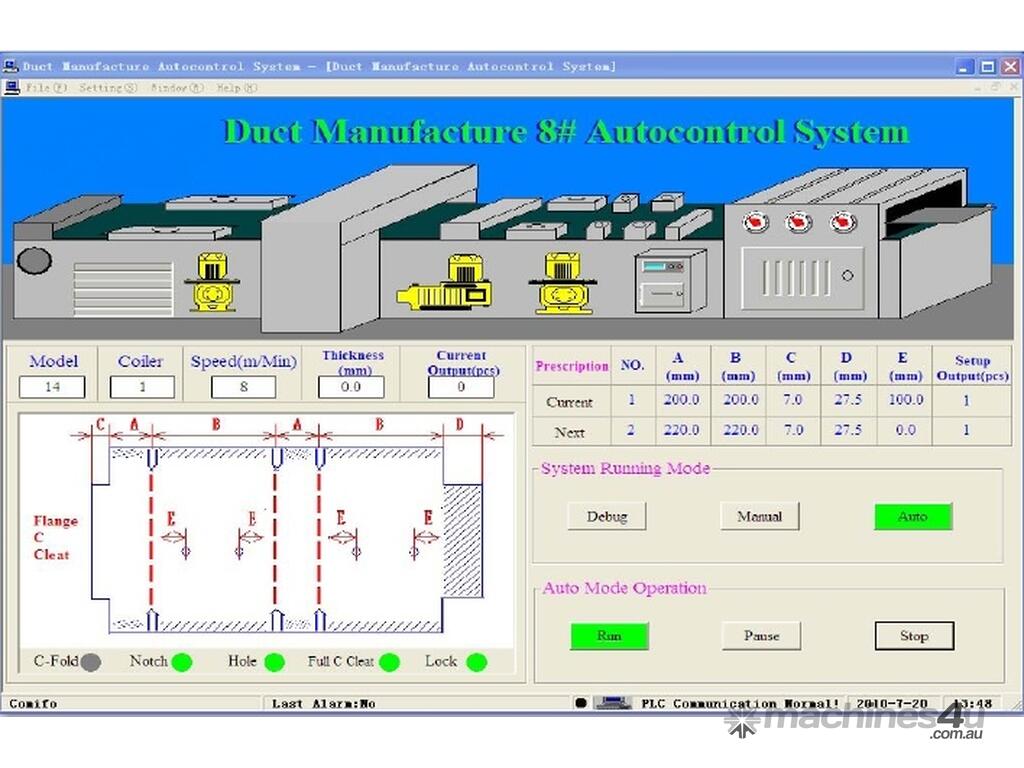Toggle the Notch green indicator
This screenshot has height=768, width=1024.
[181, 662]
